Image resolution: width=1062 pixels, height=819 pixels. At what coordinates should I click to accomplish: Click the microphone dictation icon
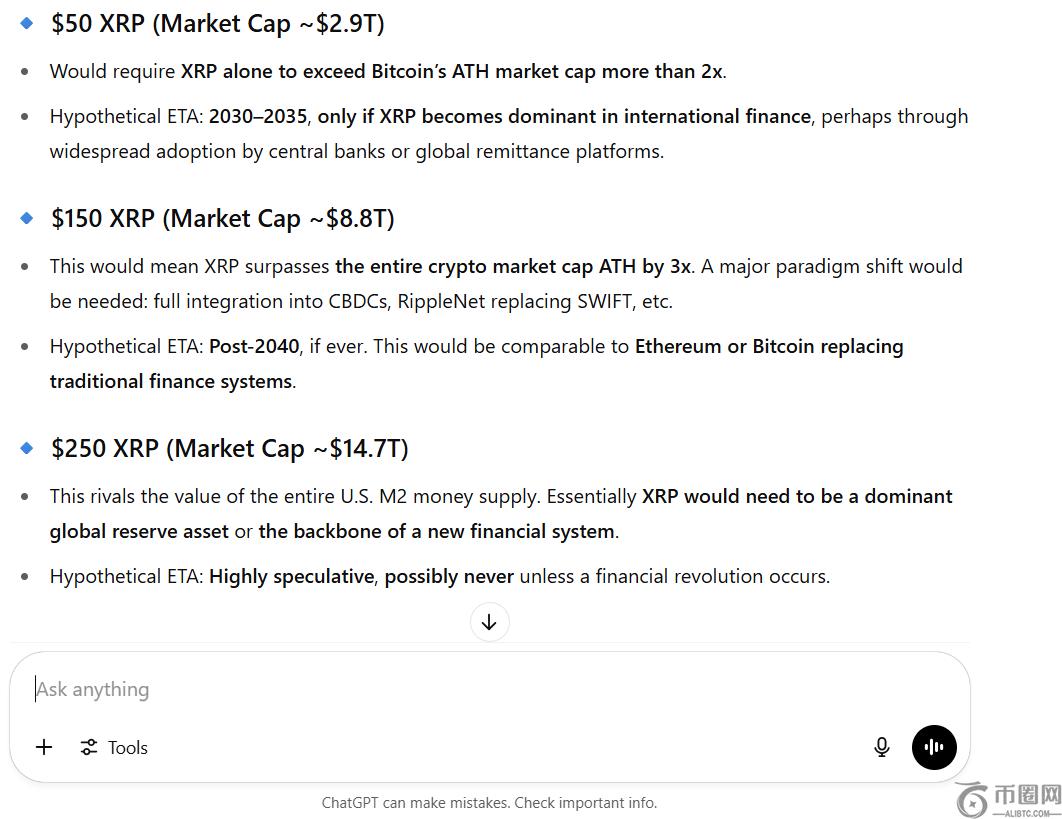[881, 747]
